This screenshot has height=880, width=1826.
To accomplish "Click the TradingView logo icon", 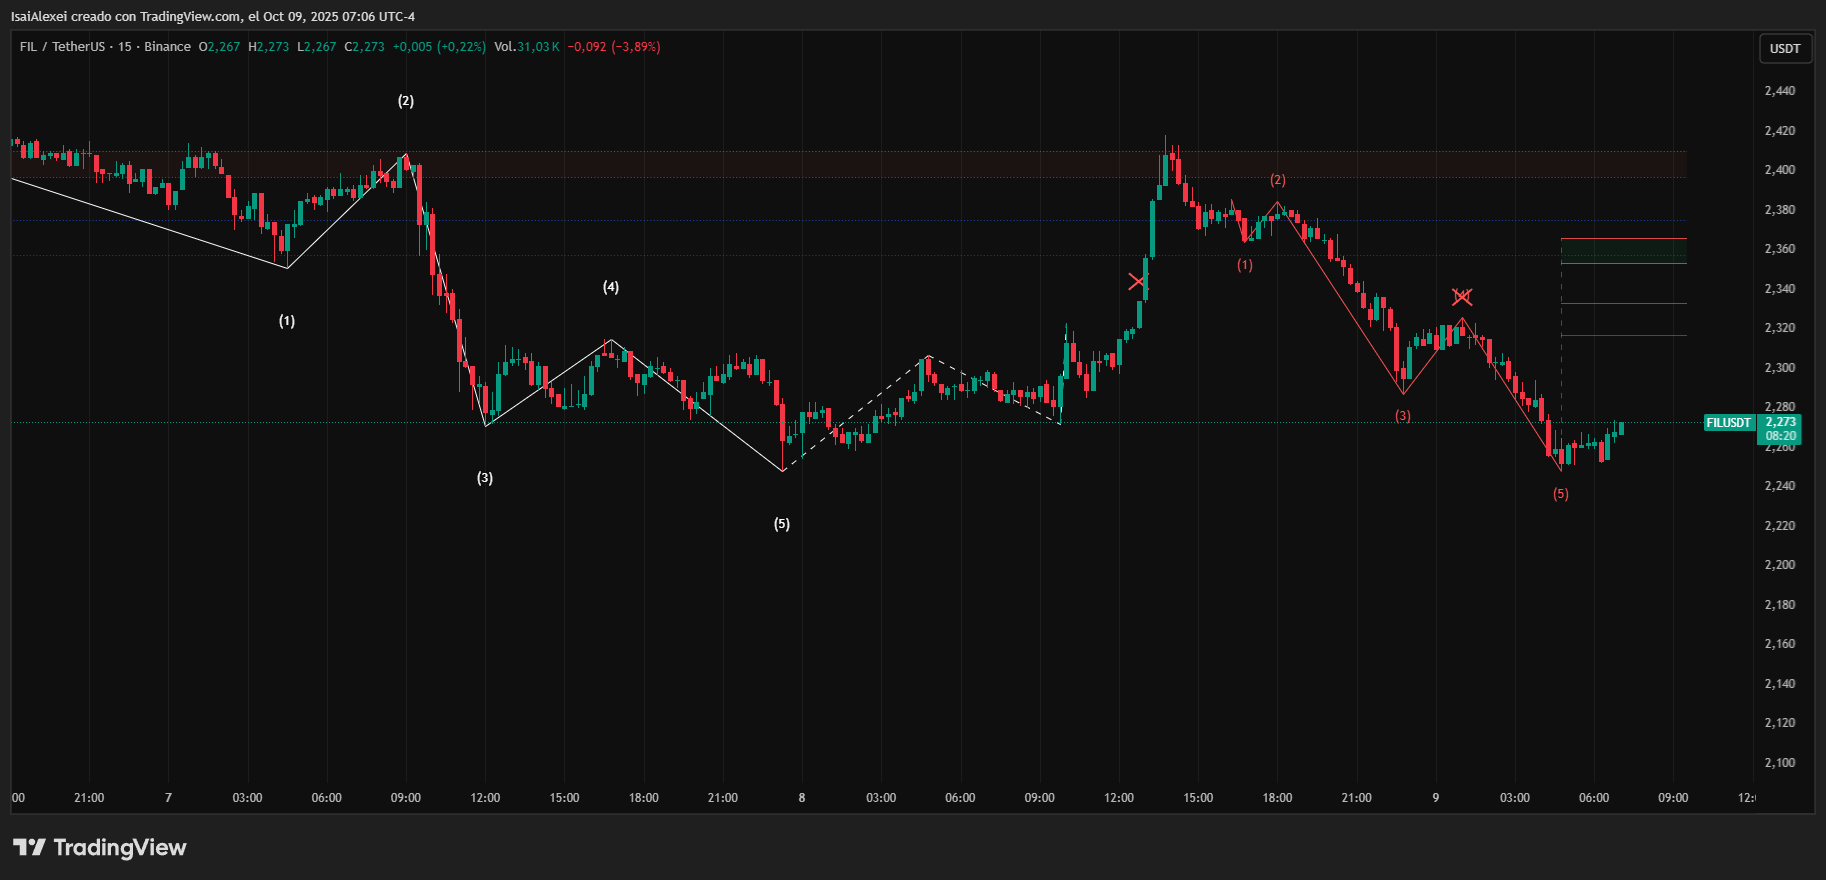I will pyautogui.click(x=30, y=848).
